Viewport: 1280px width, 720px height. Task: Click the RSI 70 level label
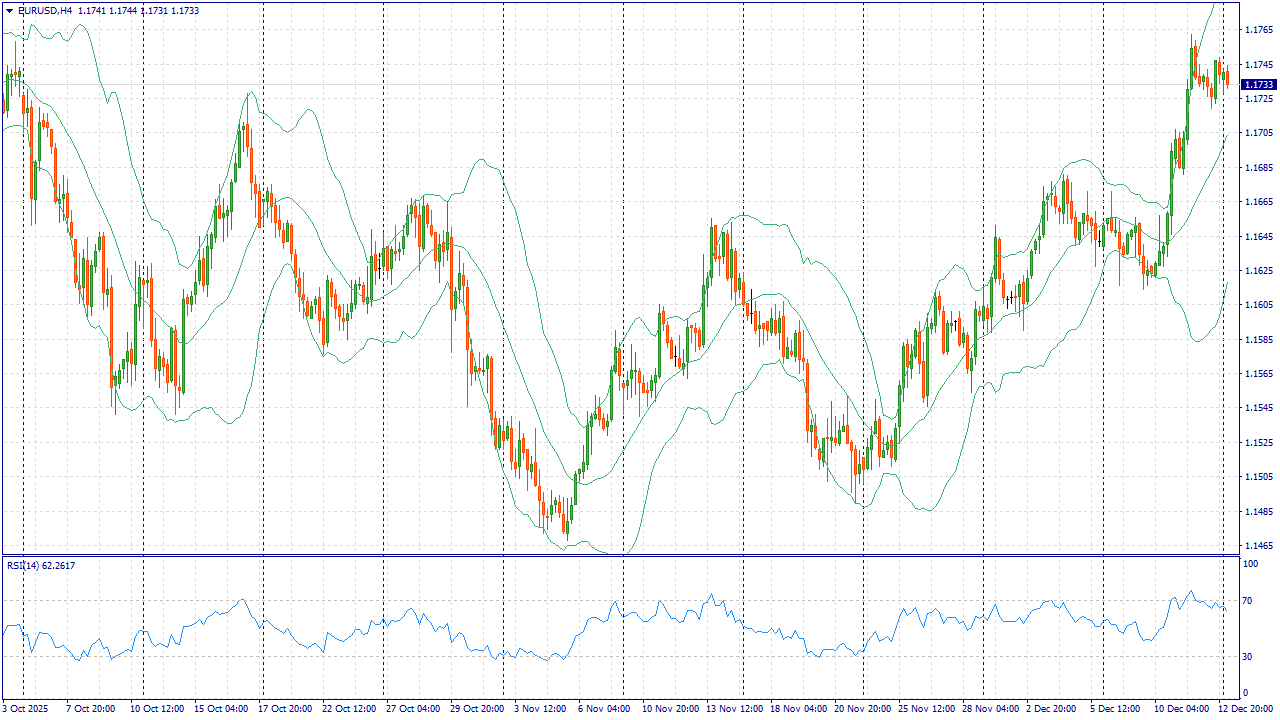pos(1247,601)
